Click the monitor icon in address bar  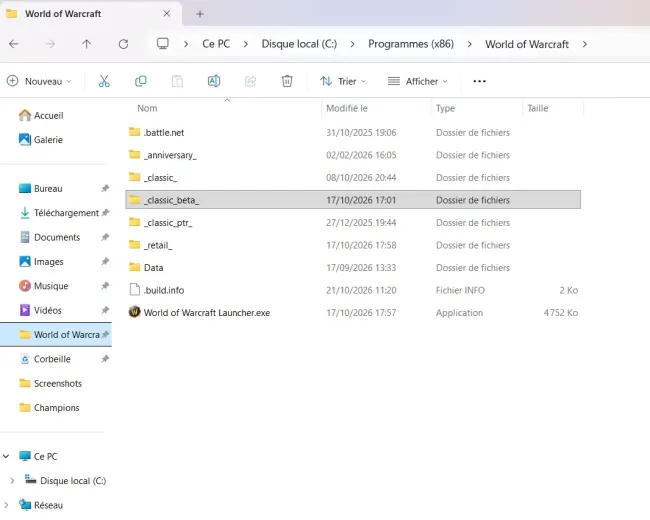tap(162, 44)
